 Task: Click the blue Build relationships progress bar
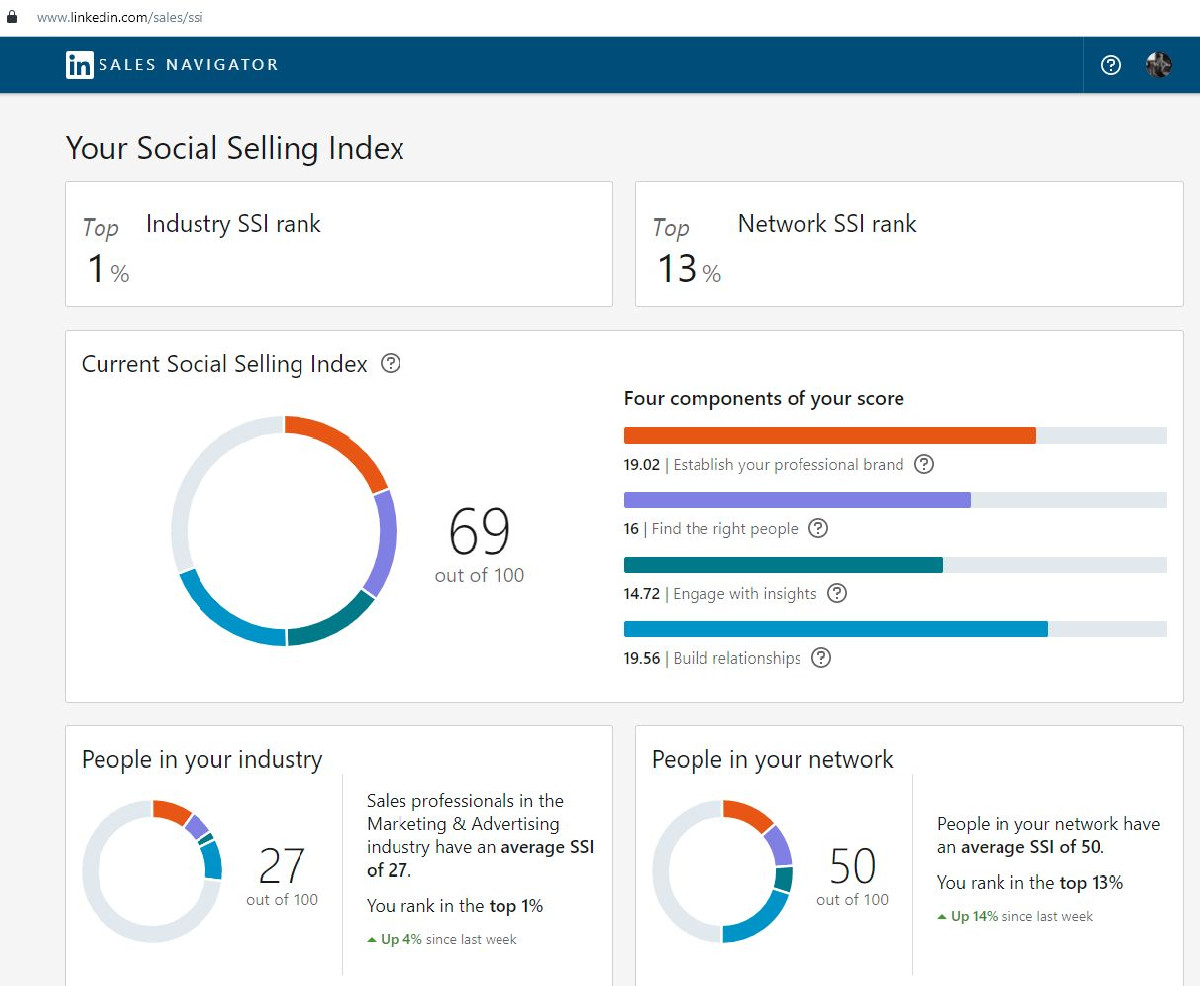click(x=895, y=629)
